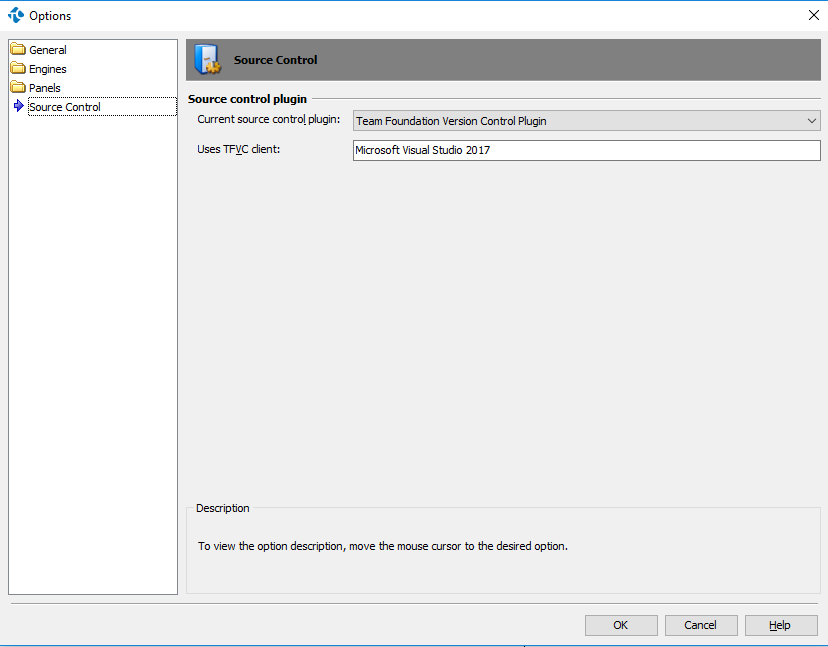Click the plugin dropdown arrow
828x647 pixels.
pyautogui.click(x=812, y=121)
